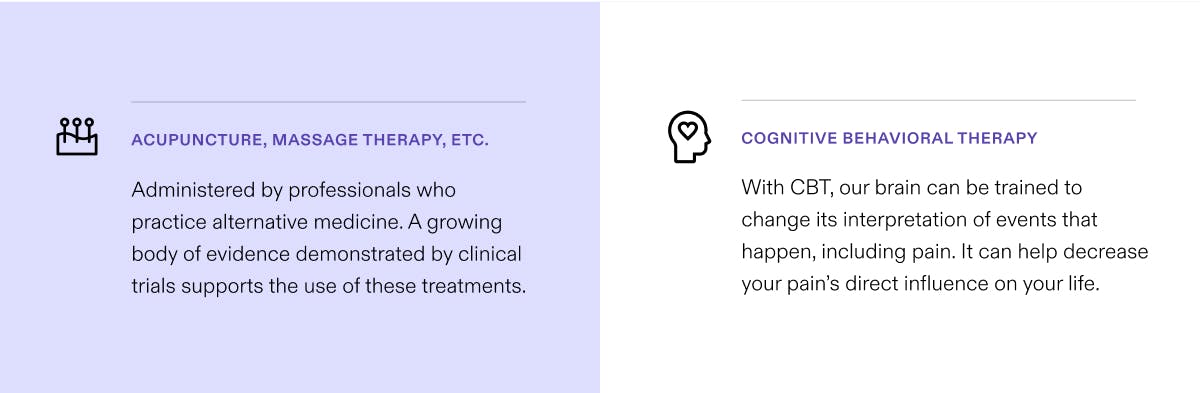Click the "ETC." text in the left heading

[x=469, y=140]
